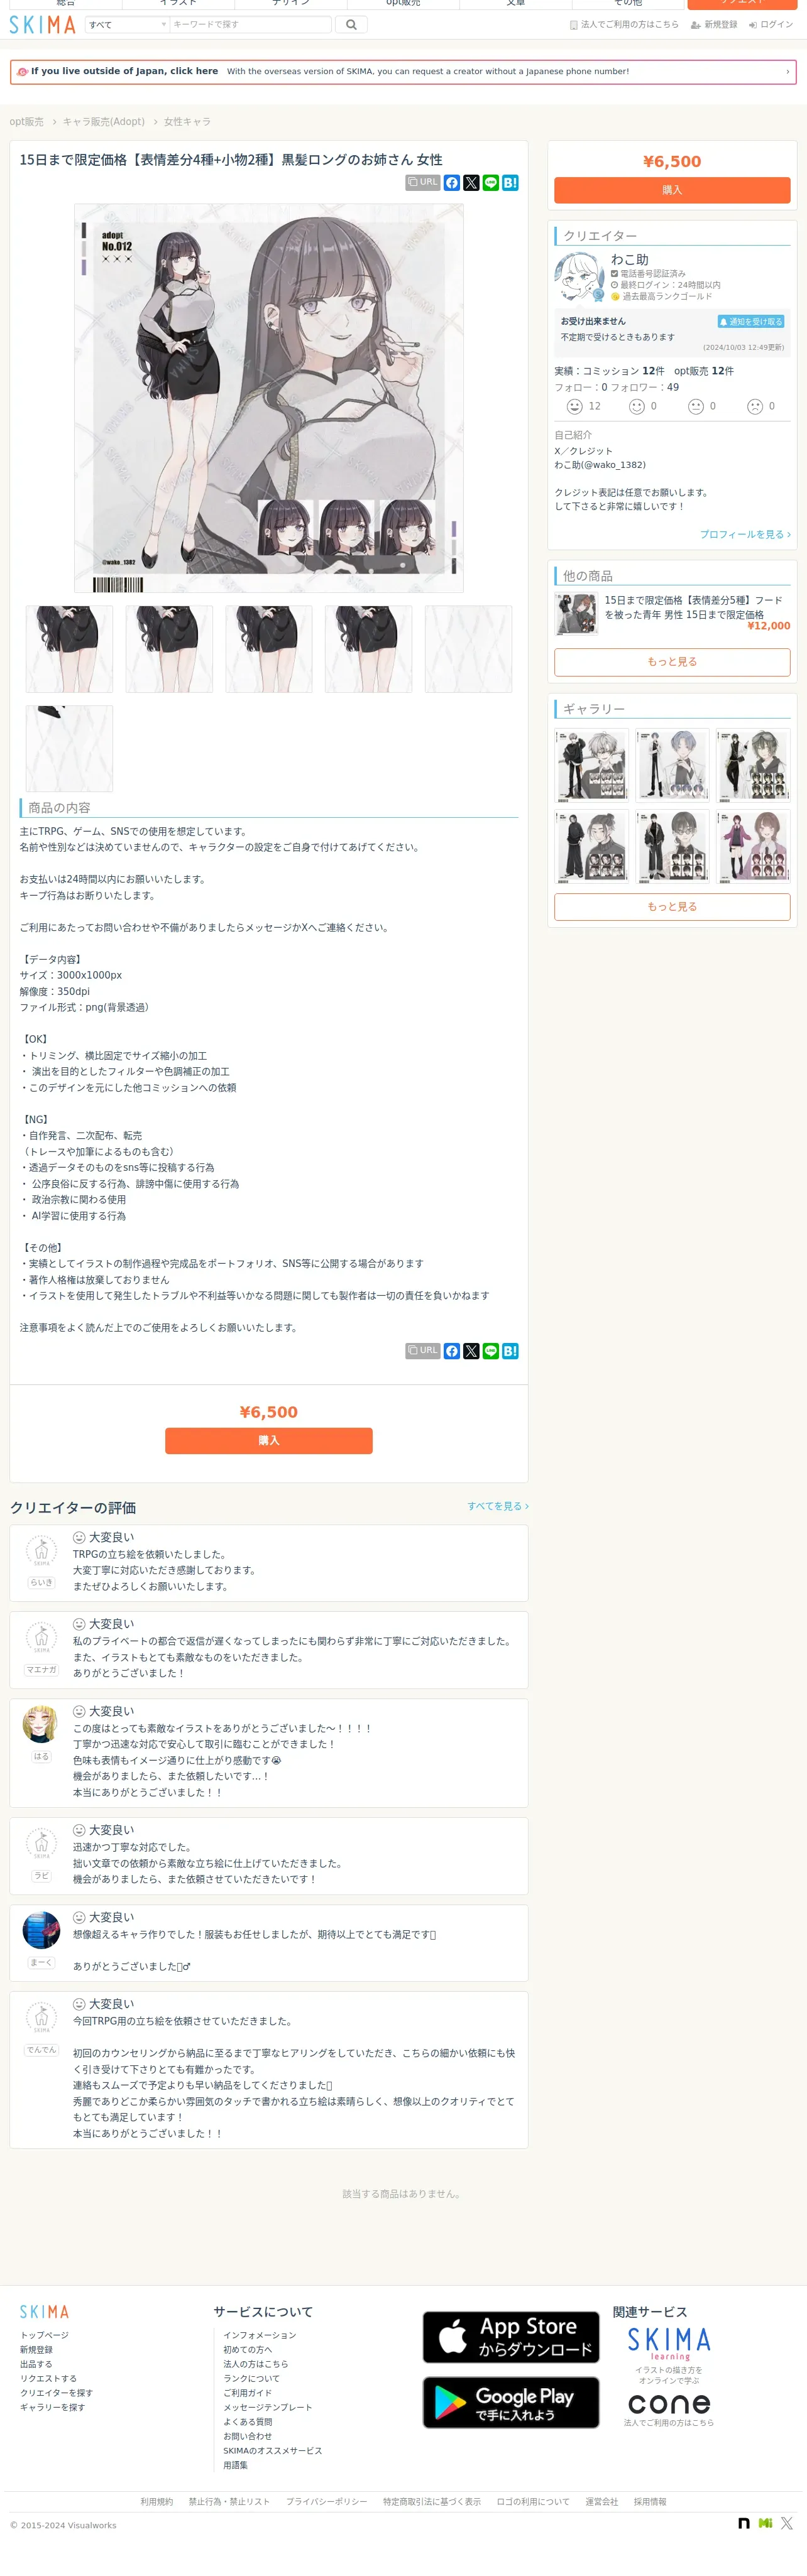Click the top orange 購入 button
Viewport: 807px width, 2576px height.
(672, 190)
